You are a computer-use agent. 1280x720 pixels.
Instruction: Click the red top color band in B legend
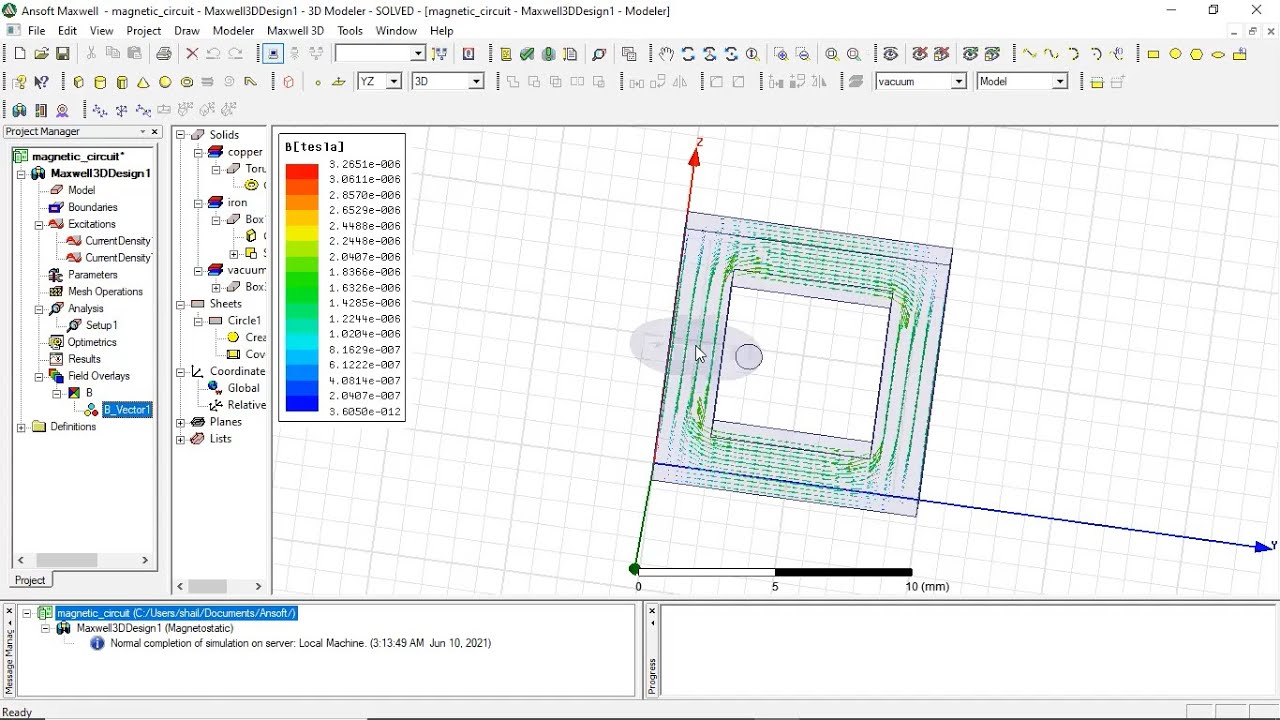pyautogui.click(x=302, y=171)
